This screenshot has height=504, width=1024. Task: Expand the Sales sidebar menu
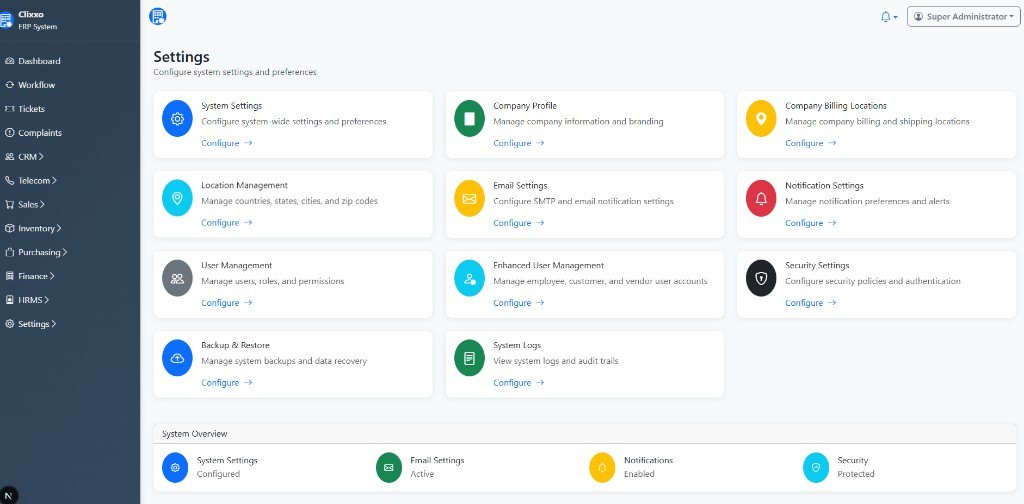pos(25,204)
